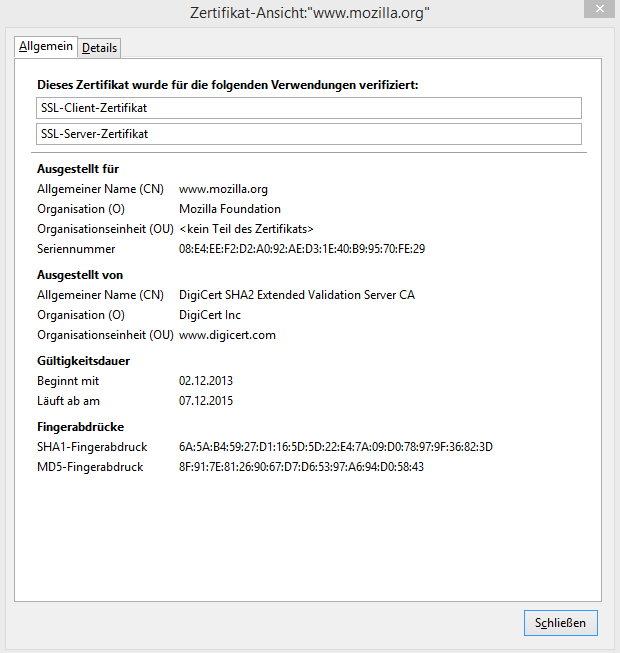
Task: Click the MD5 fingerprint value 8F:91:7E...
Action: pyautogui.click(x=301, y=467)
